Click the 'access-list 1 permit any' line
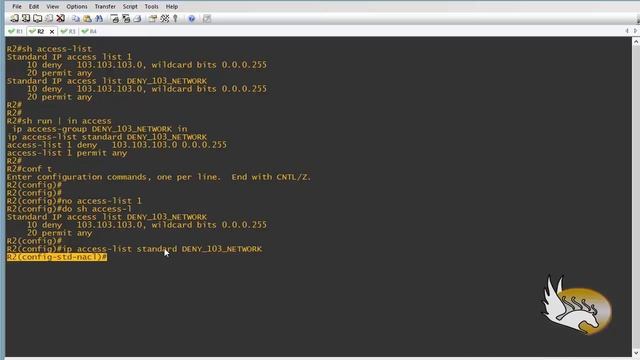 (67, 153)
